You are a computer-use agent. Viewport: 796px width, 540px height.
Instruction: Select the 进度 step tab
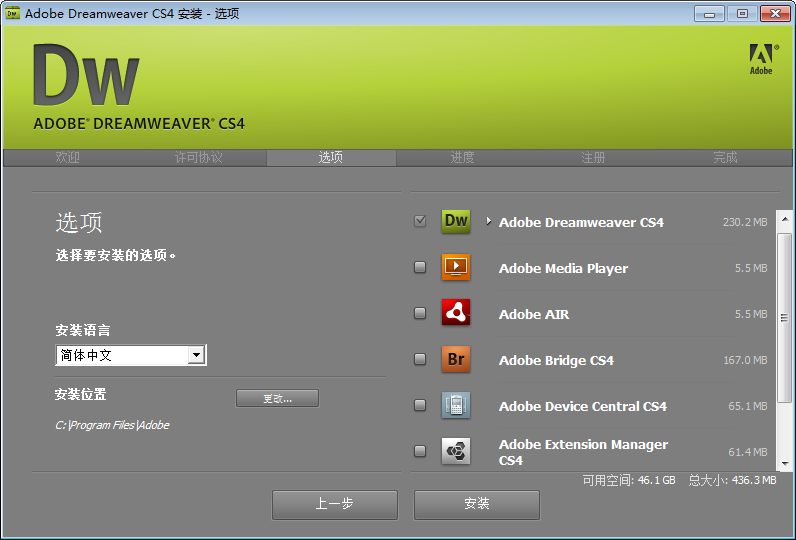pyautogui.click(x=462, y=157)
